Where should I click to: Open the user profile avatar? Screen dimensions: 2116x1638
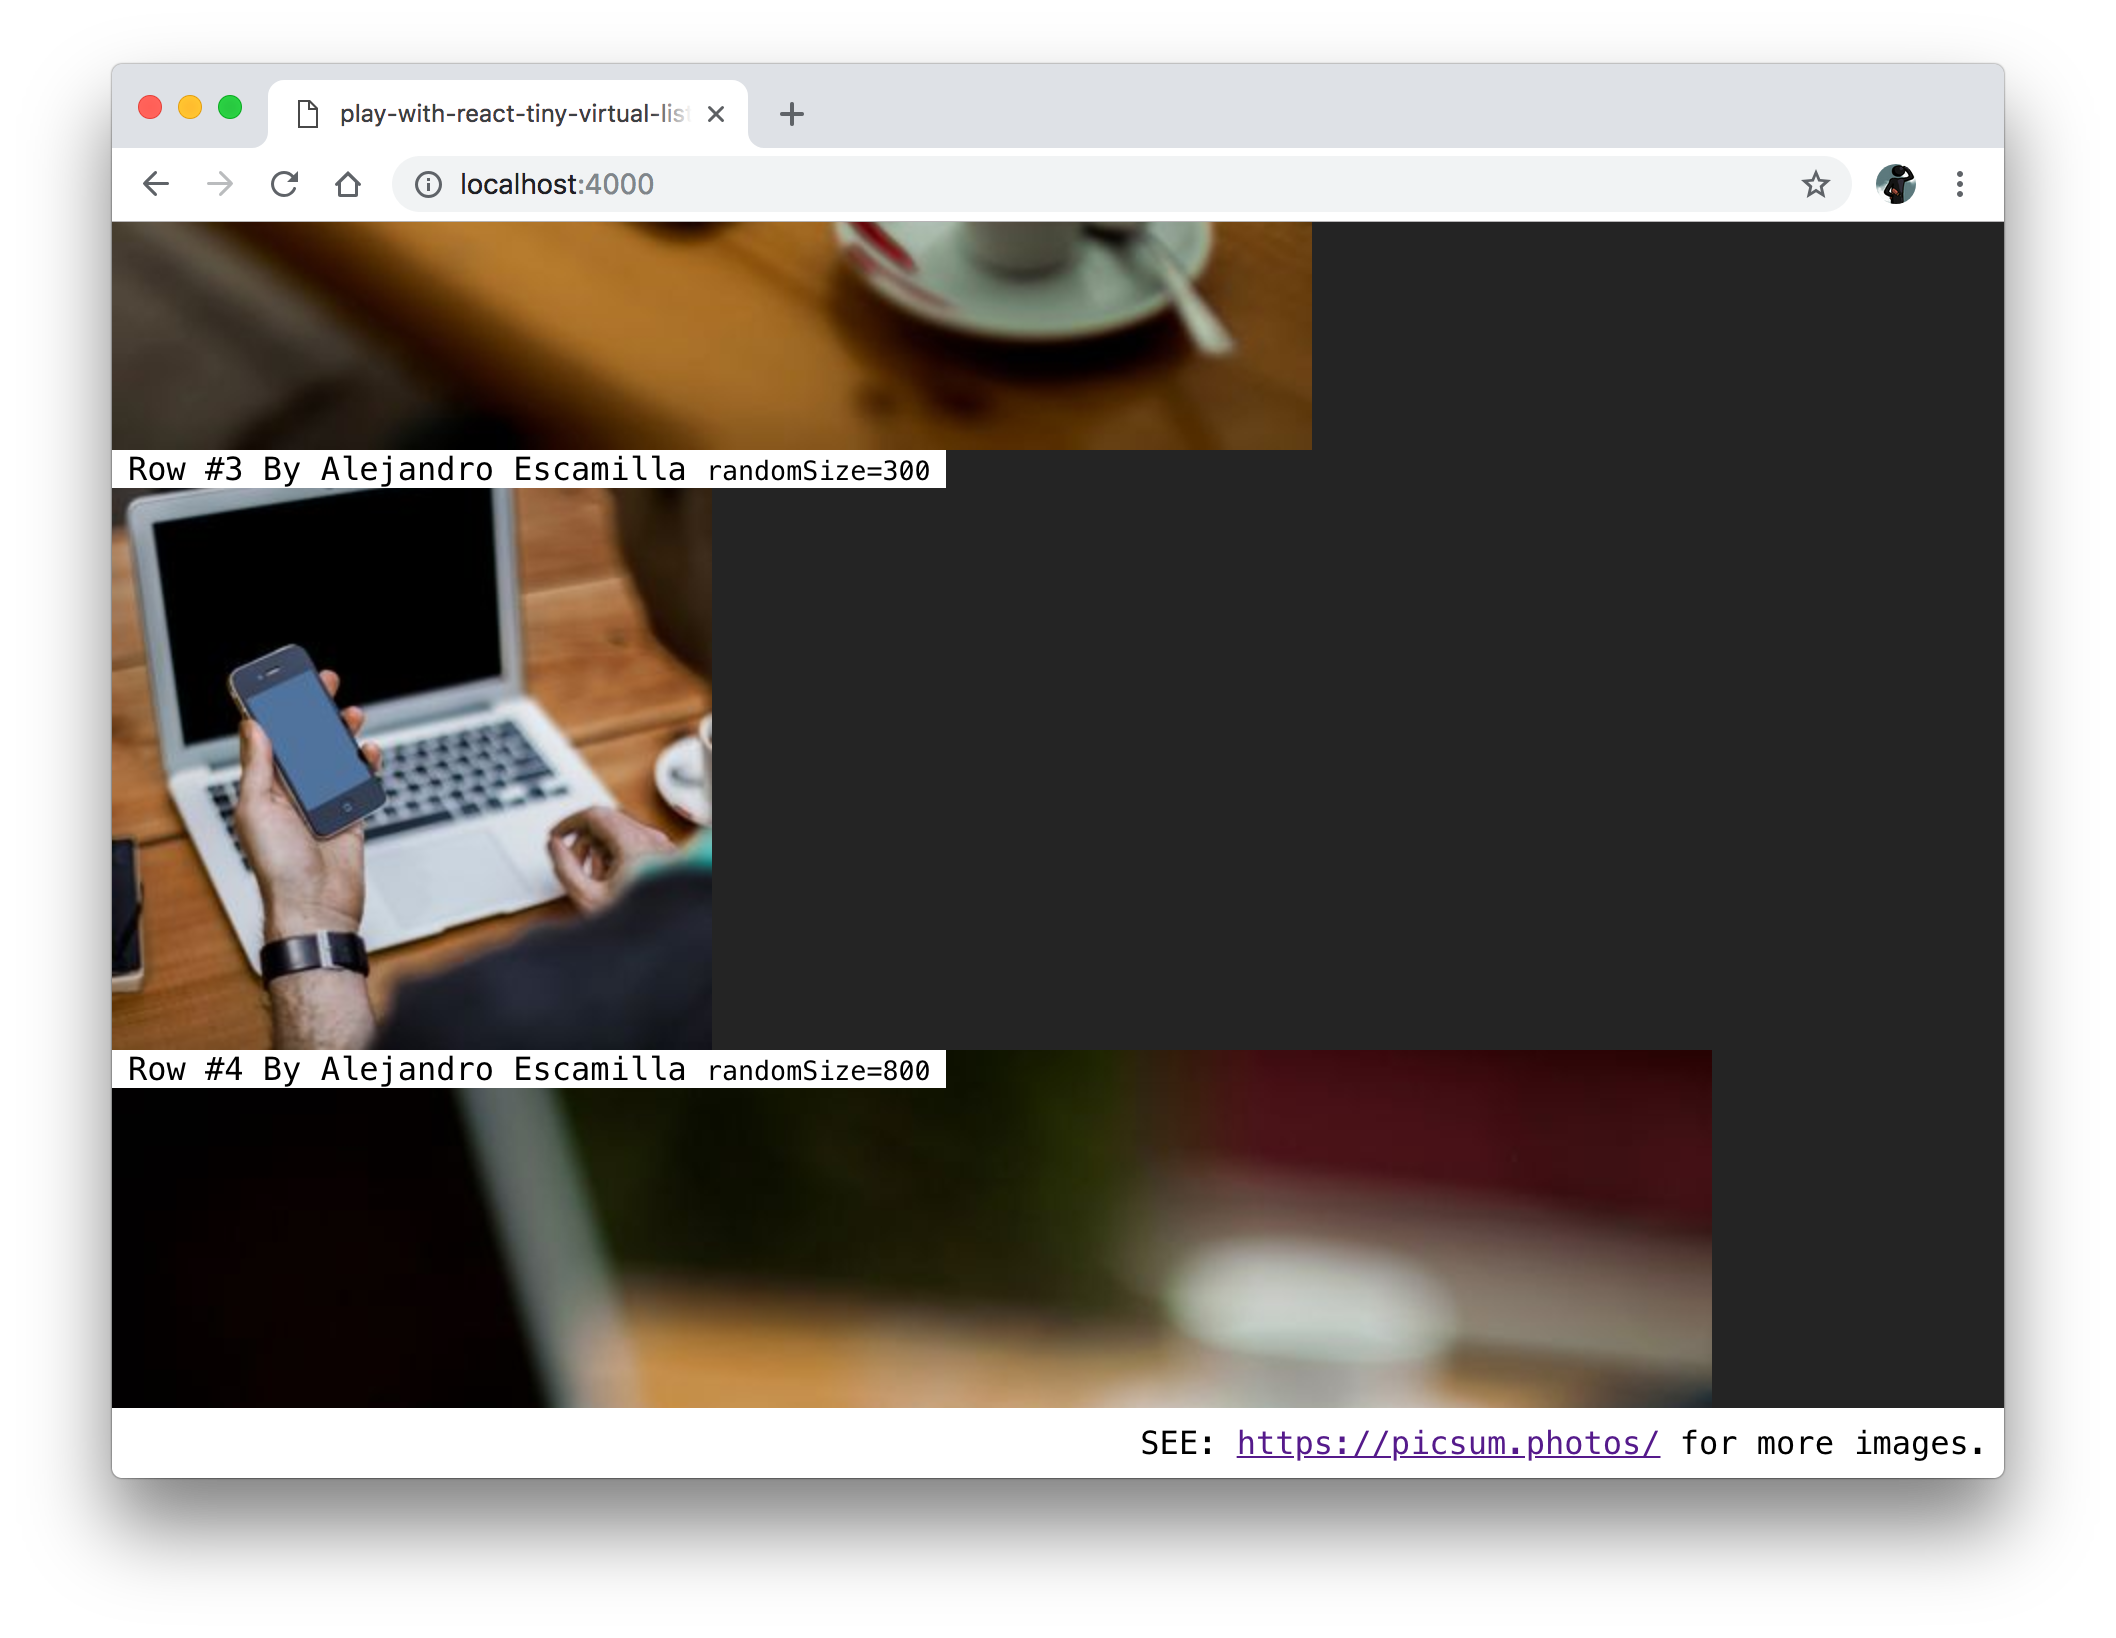pyautogui.click(x=1895, y=184)
